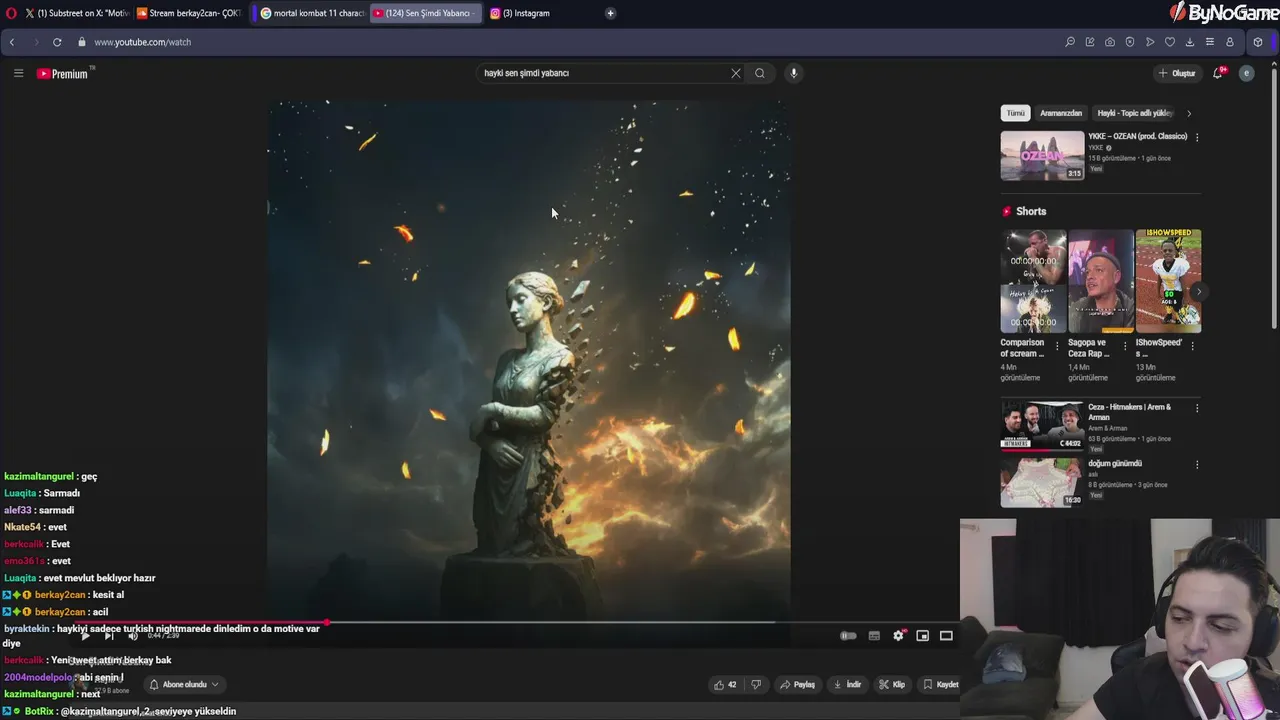This screenshot has width=1280, height=720.
Task: Switch to the Stream berkay2can tab
Action: [188, 13]
